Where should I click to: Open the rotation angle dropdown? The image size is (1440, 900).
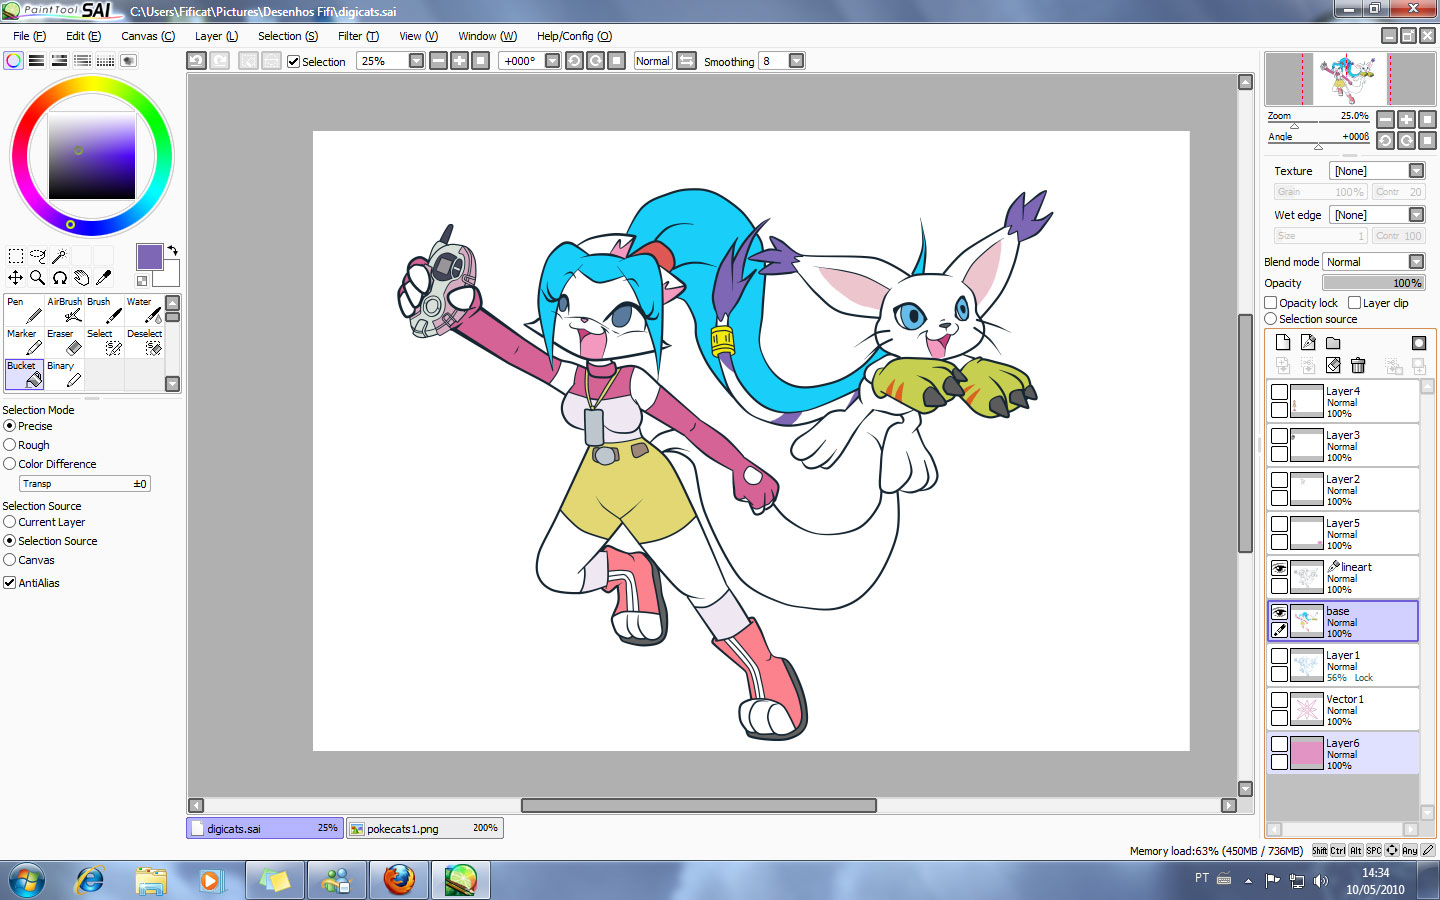pyautogui.click(x=552, y=61)
